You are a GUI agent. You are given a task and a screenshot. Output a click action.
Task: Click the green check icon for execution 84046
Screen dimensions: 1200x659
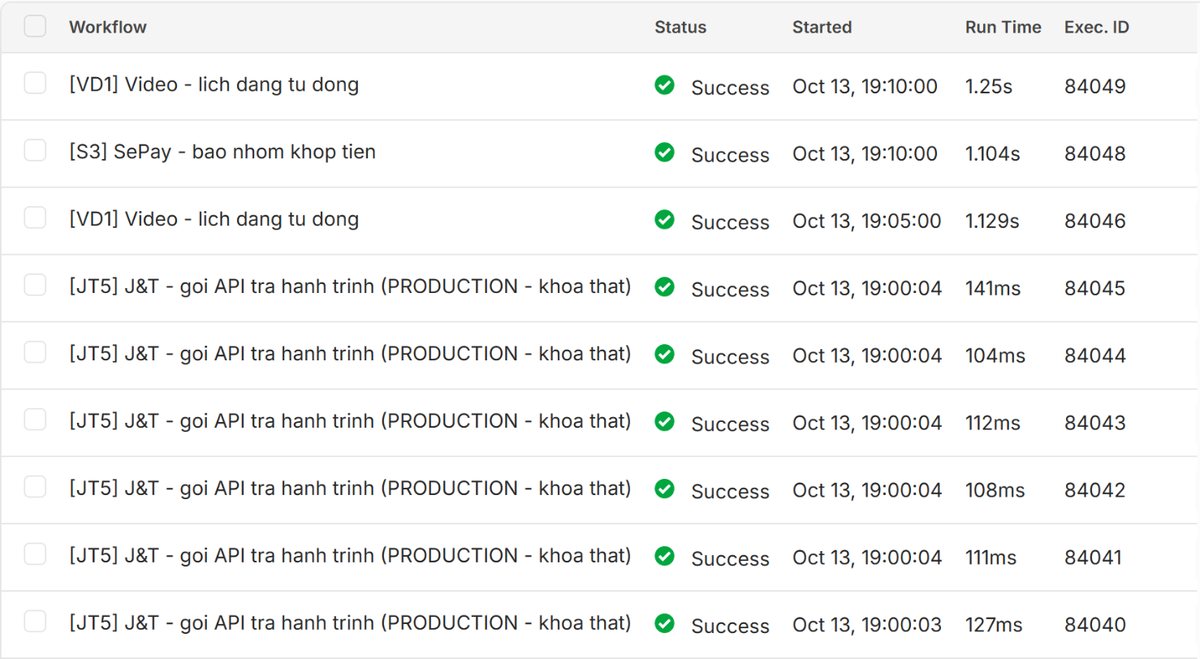click(x=664, y=219)
